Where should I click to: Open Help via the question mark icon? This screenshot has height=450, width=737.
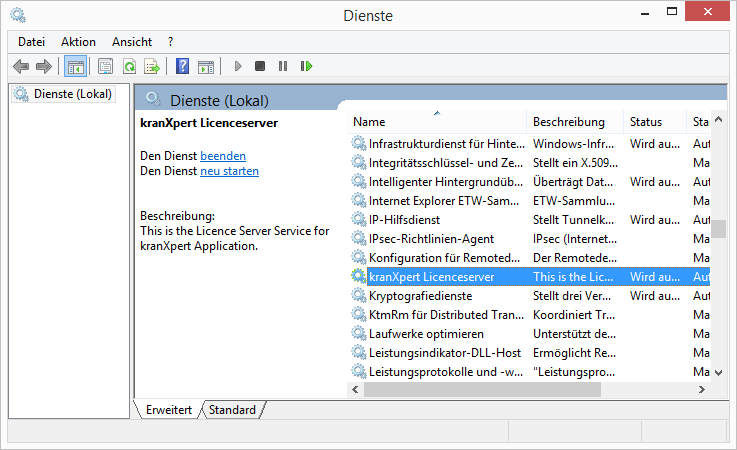point(182,66)
